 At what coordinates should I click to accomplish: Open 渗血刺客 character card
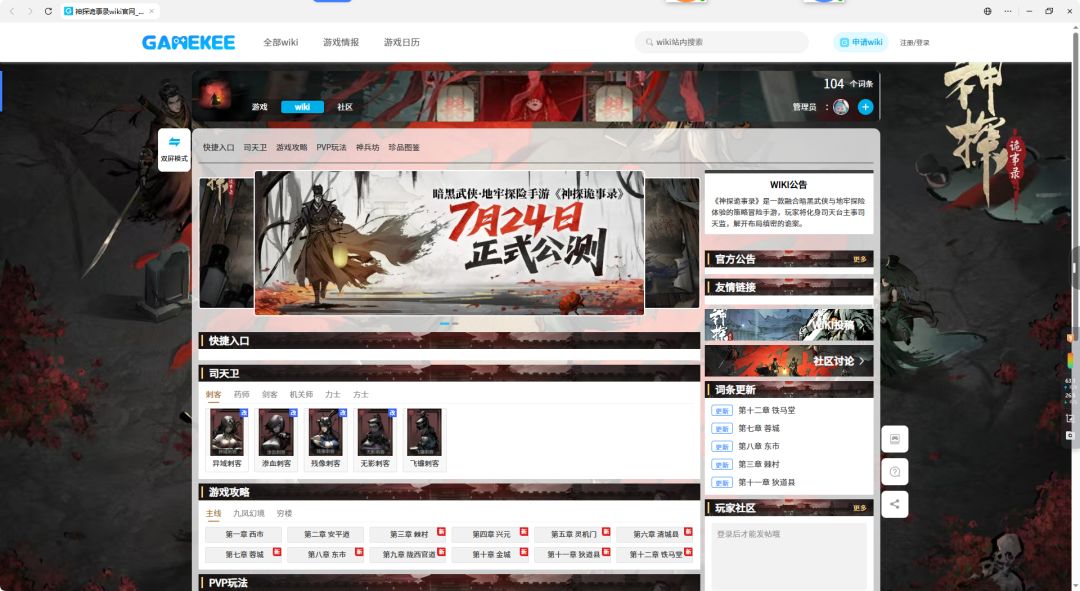(276, 439)
